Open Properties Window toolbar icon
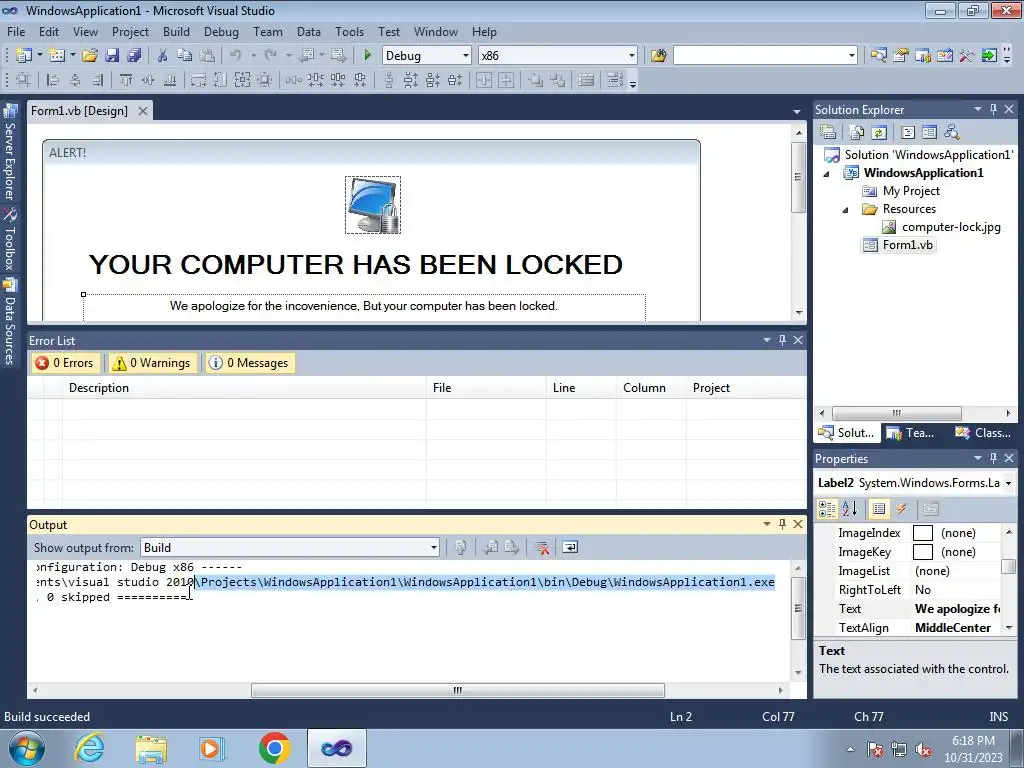 pyautogui.click(x=901, y=56)
